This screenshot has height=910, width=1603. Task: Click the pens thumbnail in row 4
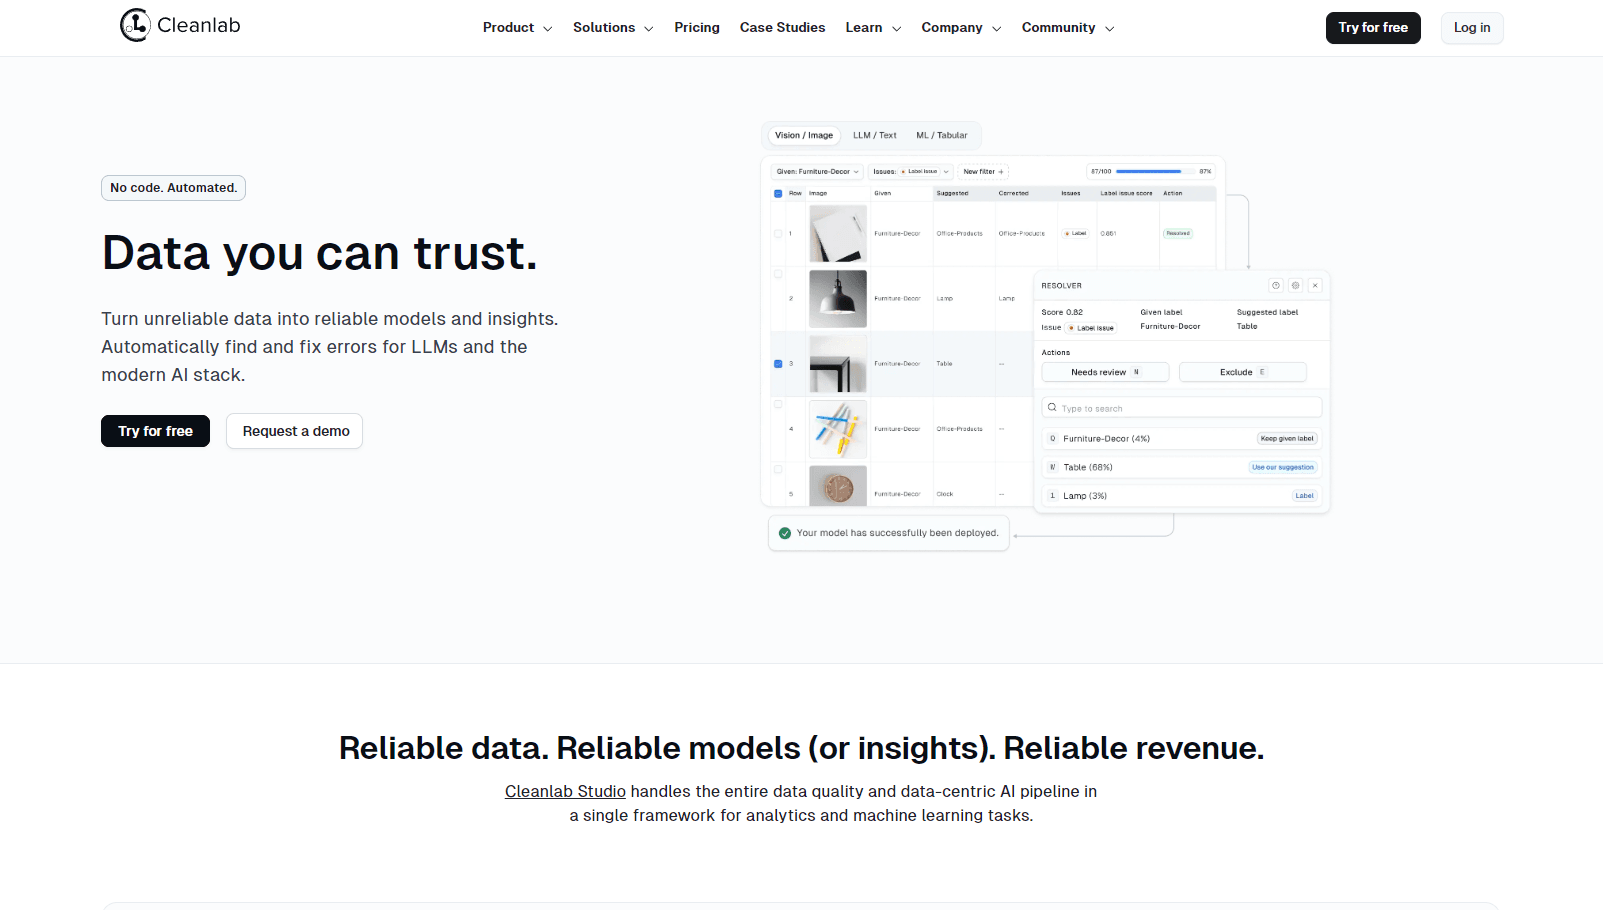838,429
